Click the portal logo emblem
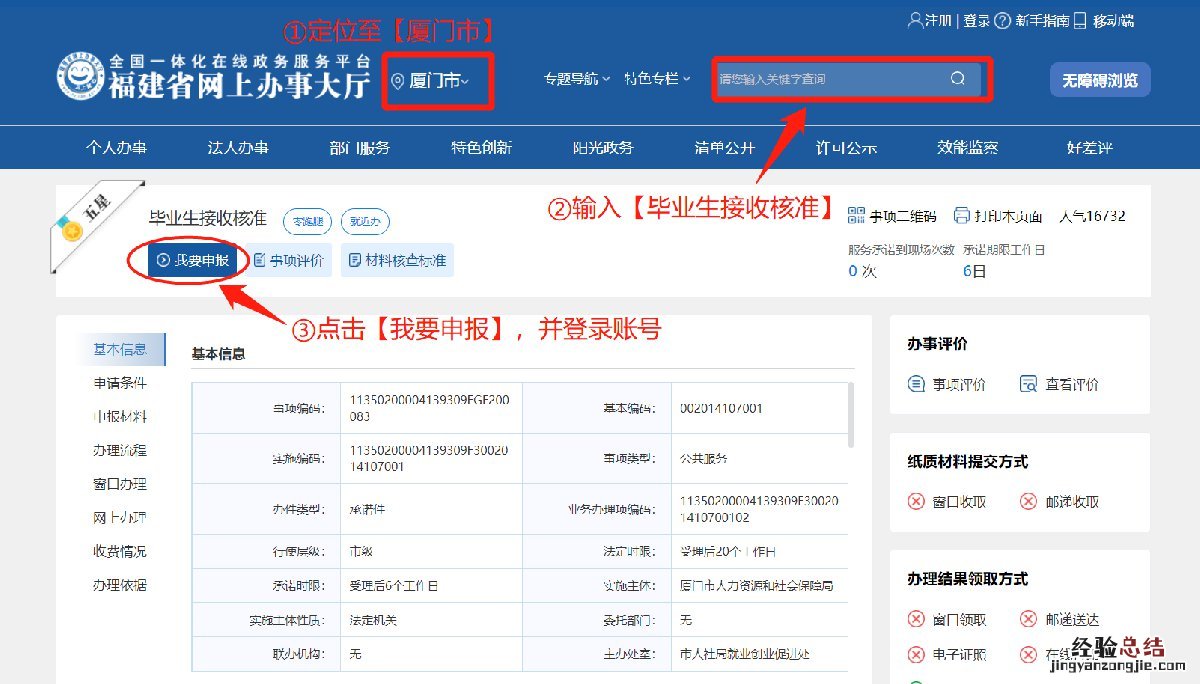The width and height of the screenshot is (1200, 684). point(80,75)
